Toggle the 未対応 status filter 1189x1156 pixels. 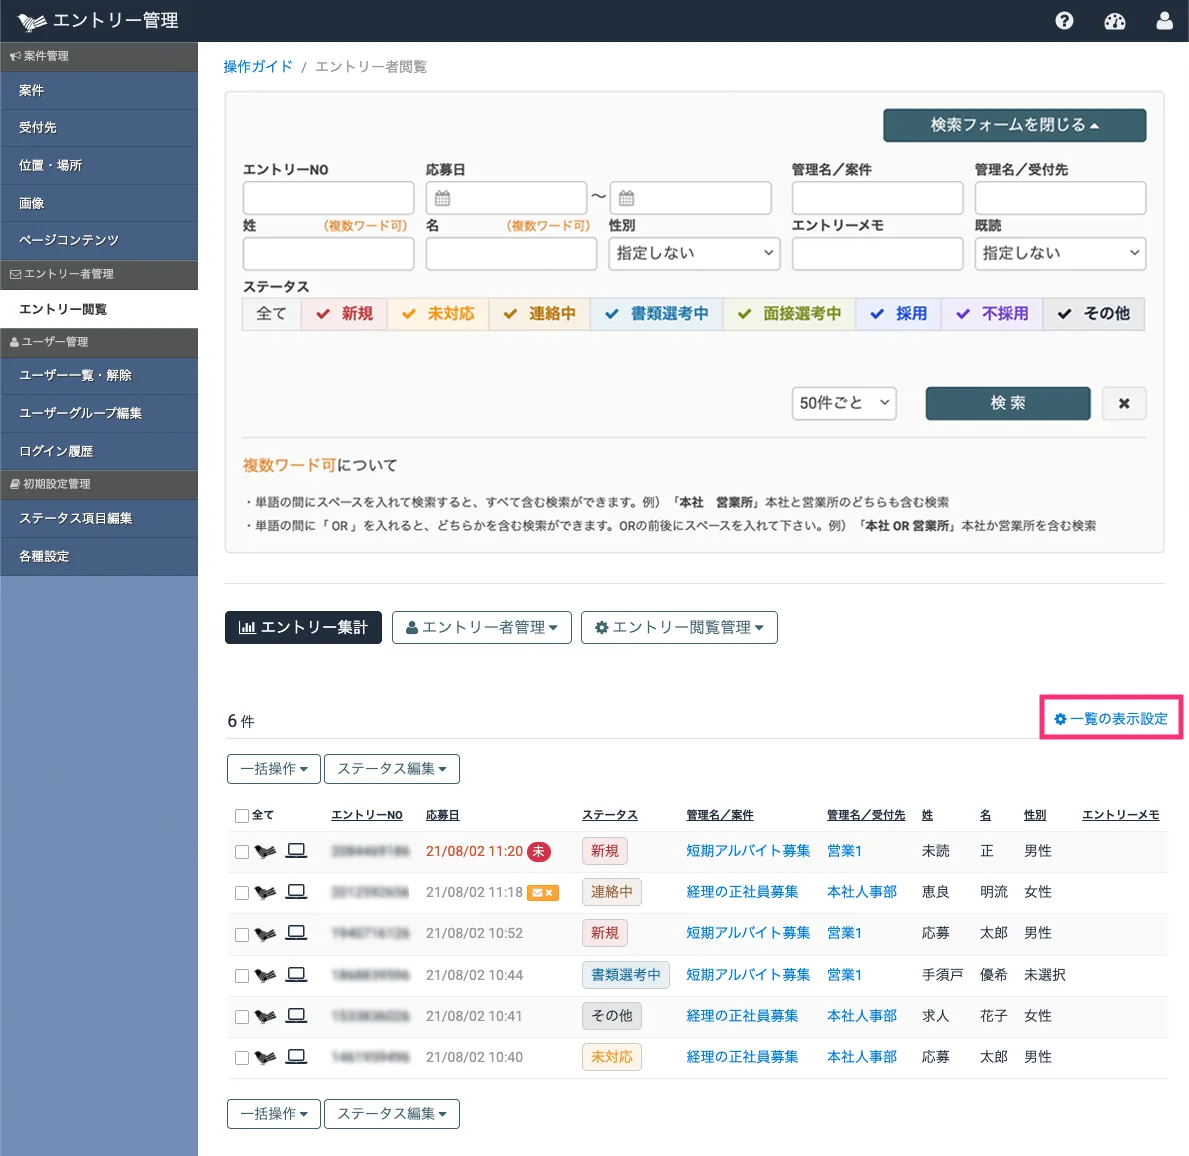click(438, 314)
